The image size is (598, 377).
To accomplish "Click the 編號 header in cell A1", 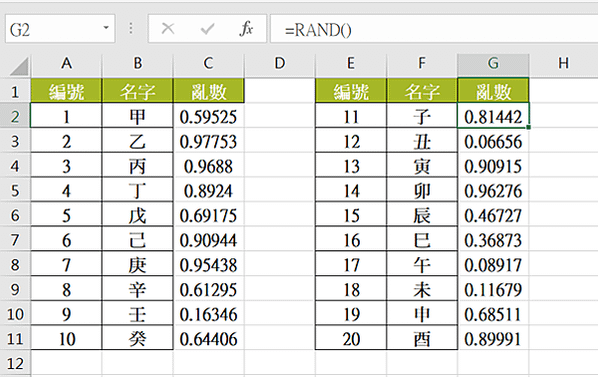I will pos(66,91).
